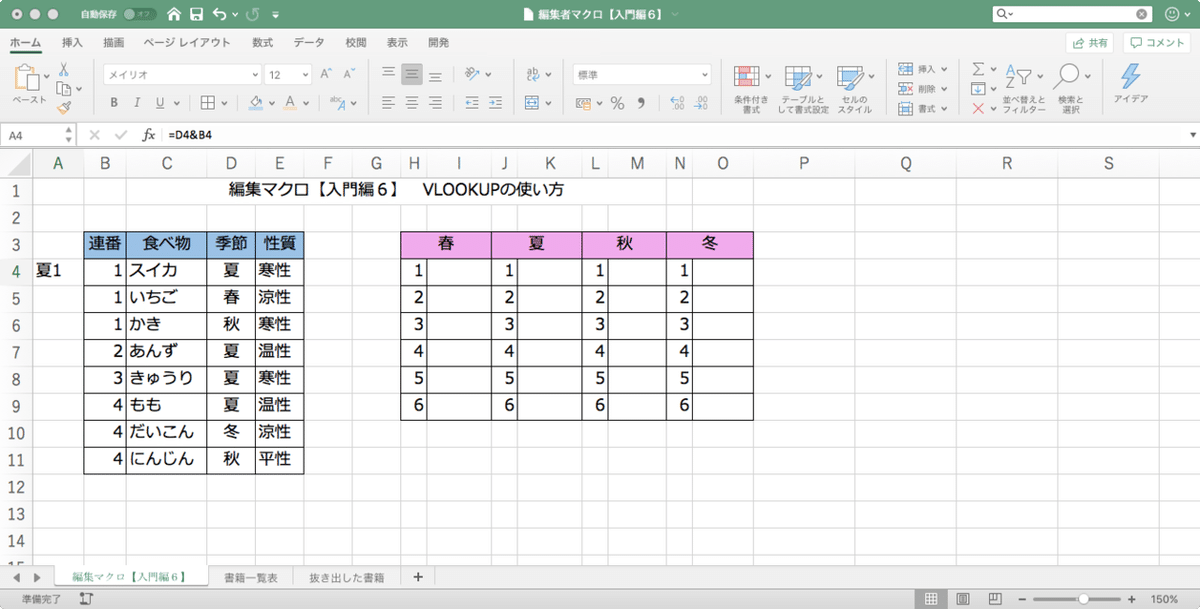
Task: Click the search field in title bar
Action: coord(1071,15)
